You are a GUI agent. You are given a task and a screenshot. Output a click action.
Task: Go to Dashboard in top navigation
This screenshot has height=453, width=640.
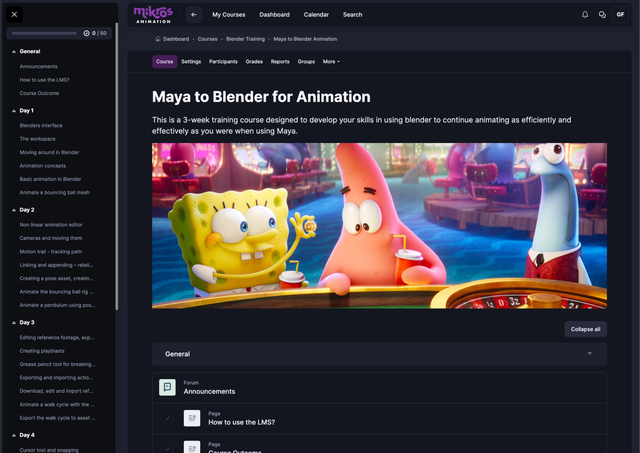274,15
